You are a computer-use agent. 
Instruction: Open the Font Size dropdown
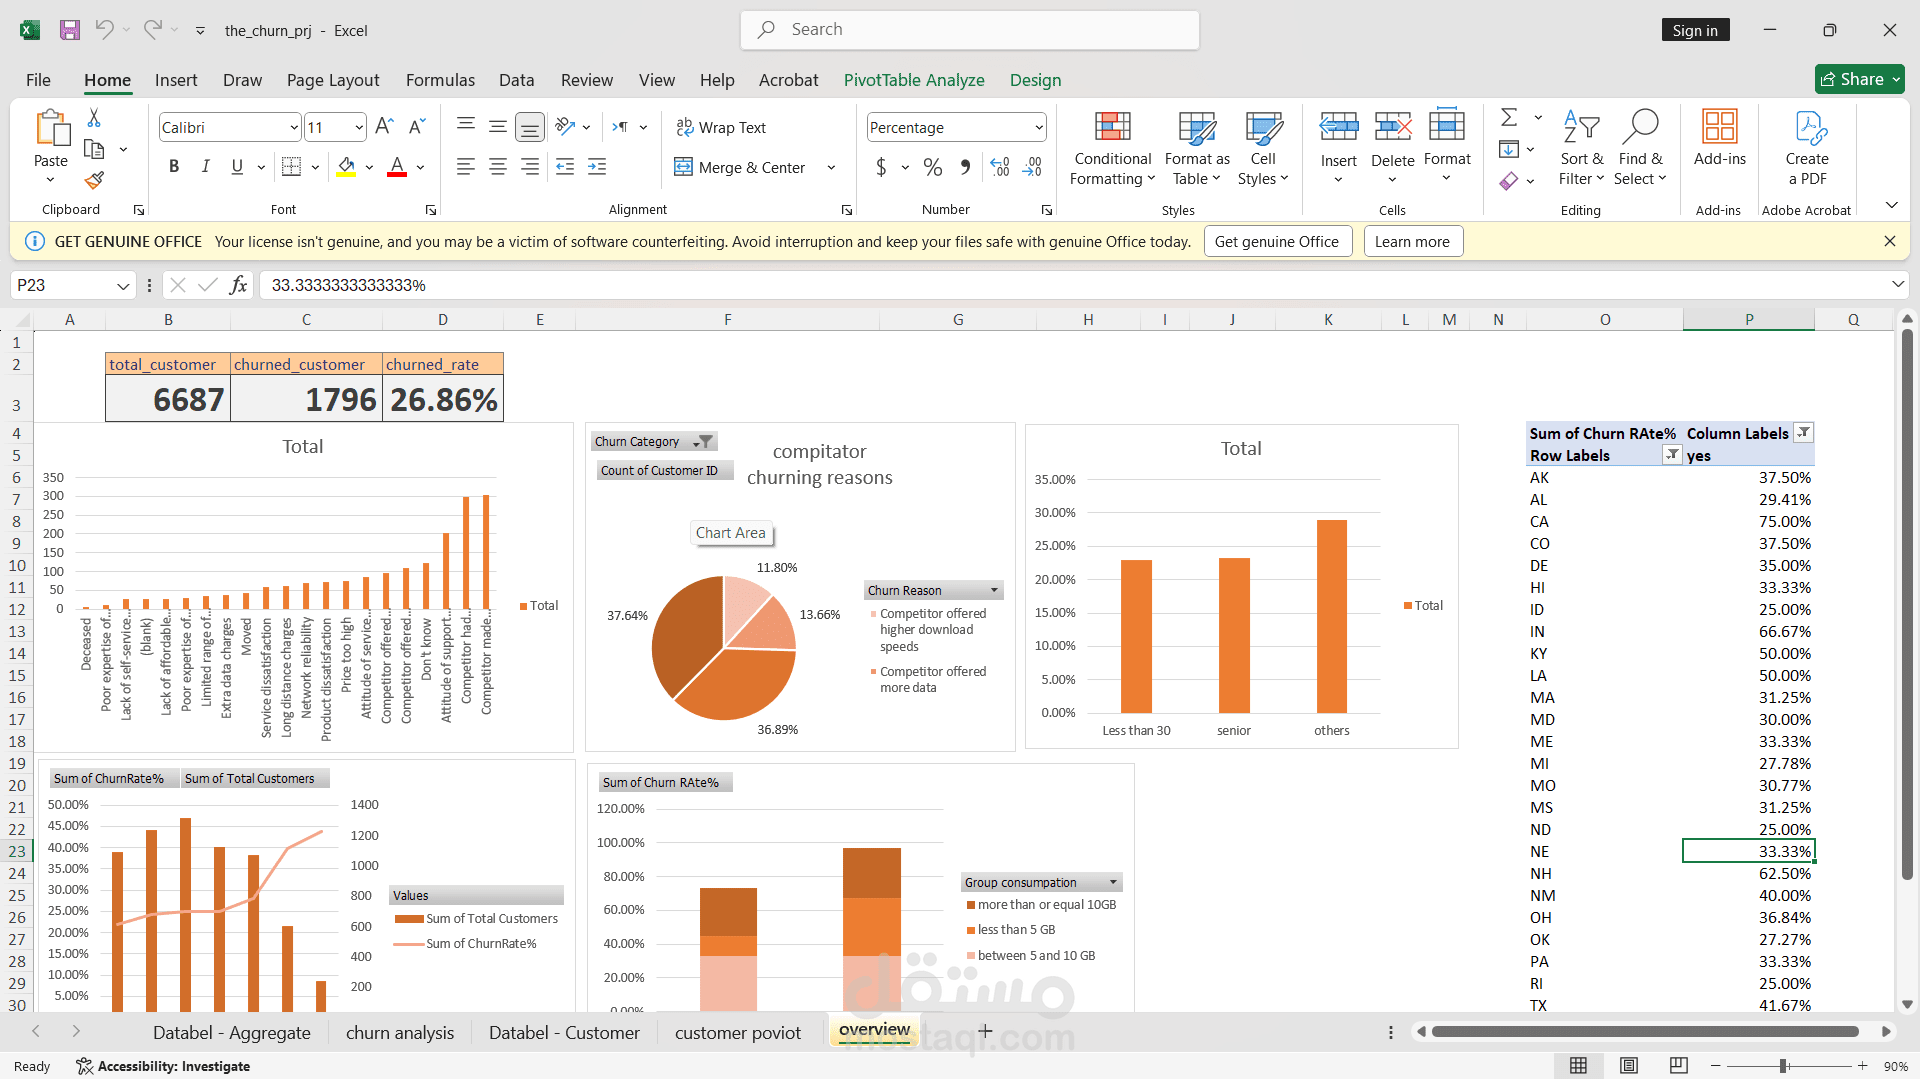357,127
